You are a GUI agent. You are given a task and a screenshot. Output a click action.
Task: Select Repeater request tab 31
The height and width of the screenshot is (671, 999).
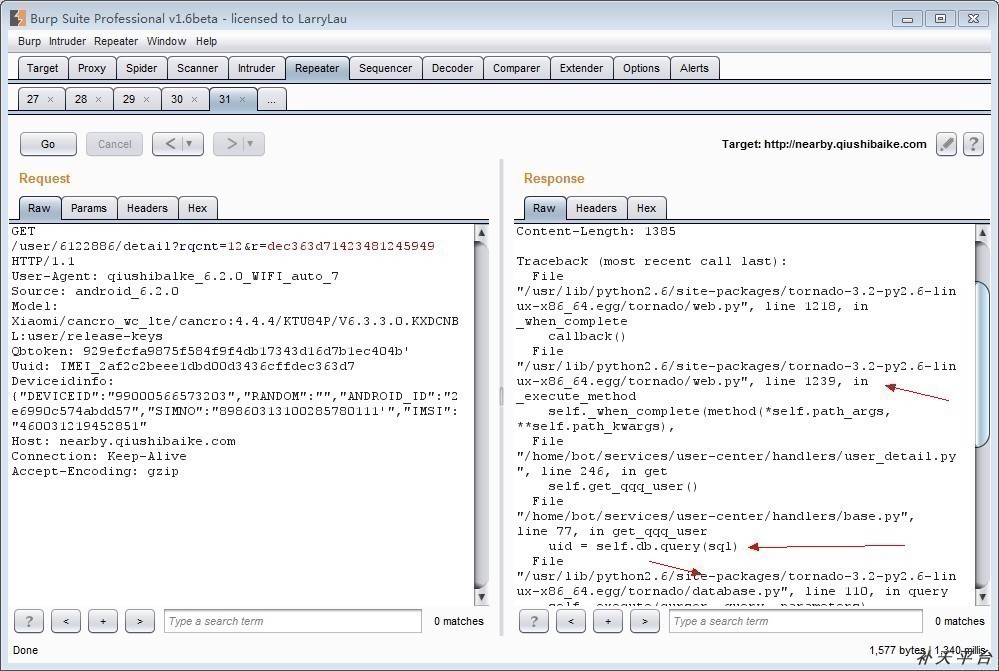coord(225,99)
